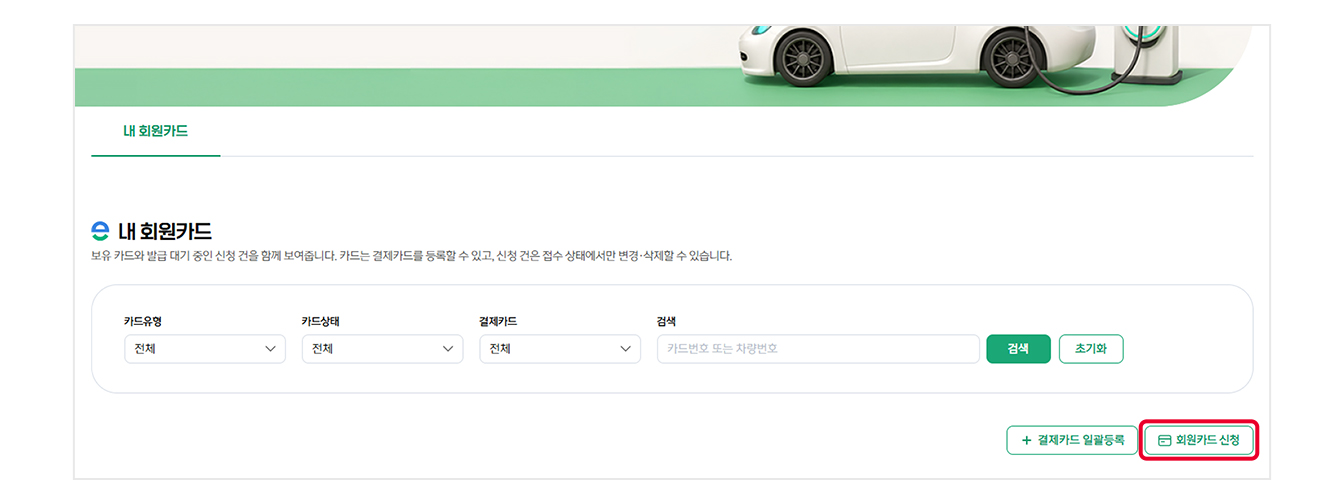Click the plus icon on 결제카드 일괄등록
This screenshot has height=500, width=1344.
point(1026,440)
